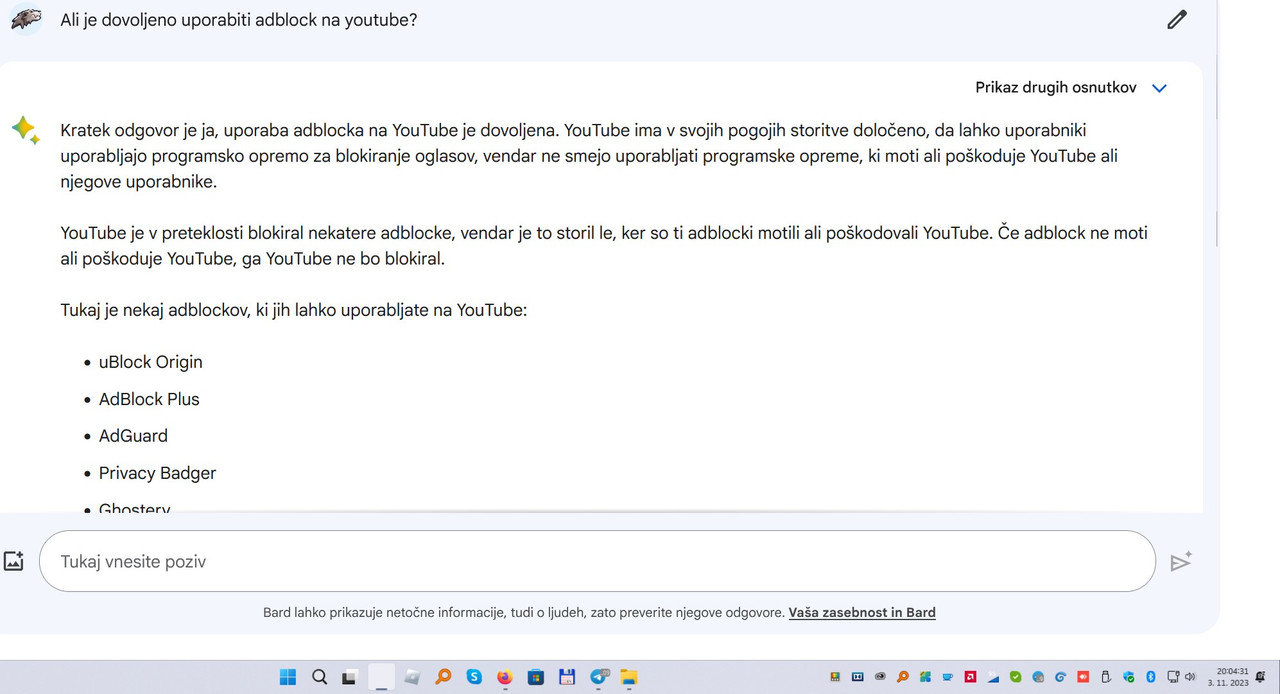Expand the 'Prikaz drugih osnutkov' chevron
This screenshot has height=694, width=1280.
click(x=1159, y=88)
